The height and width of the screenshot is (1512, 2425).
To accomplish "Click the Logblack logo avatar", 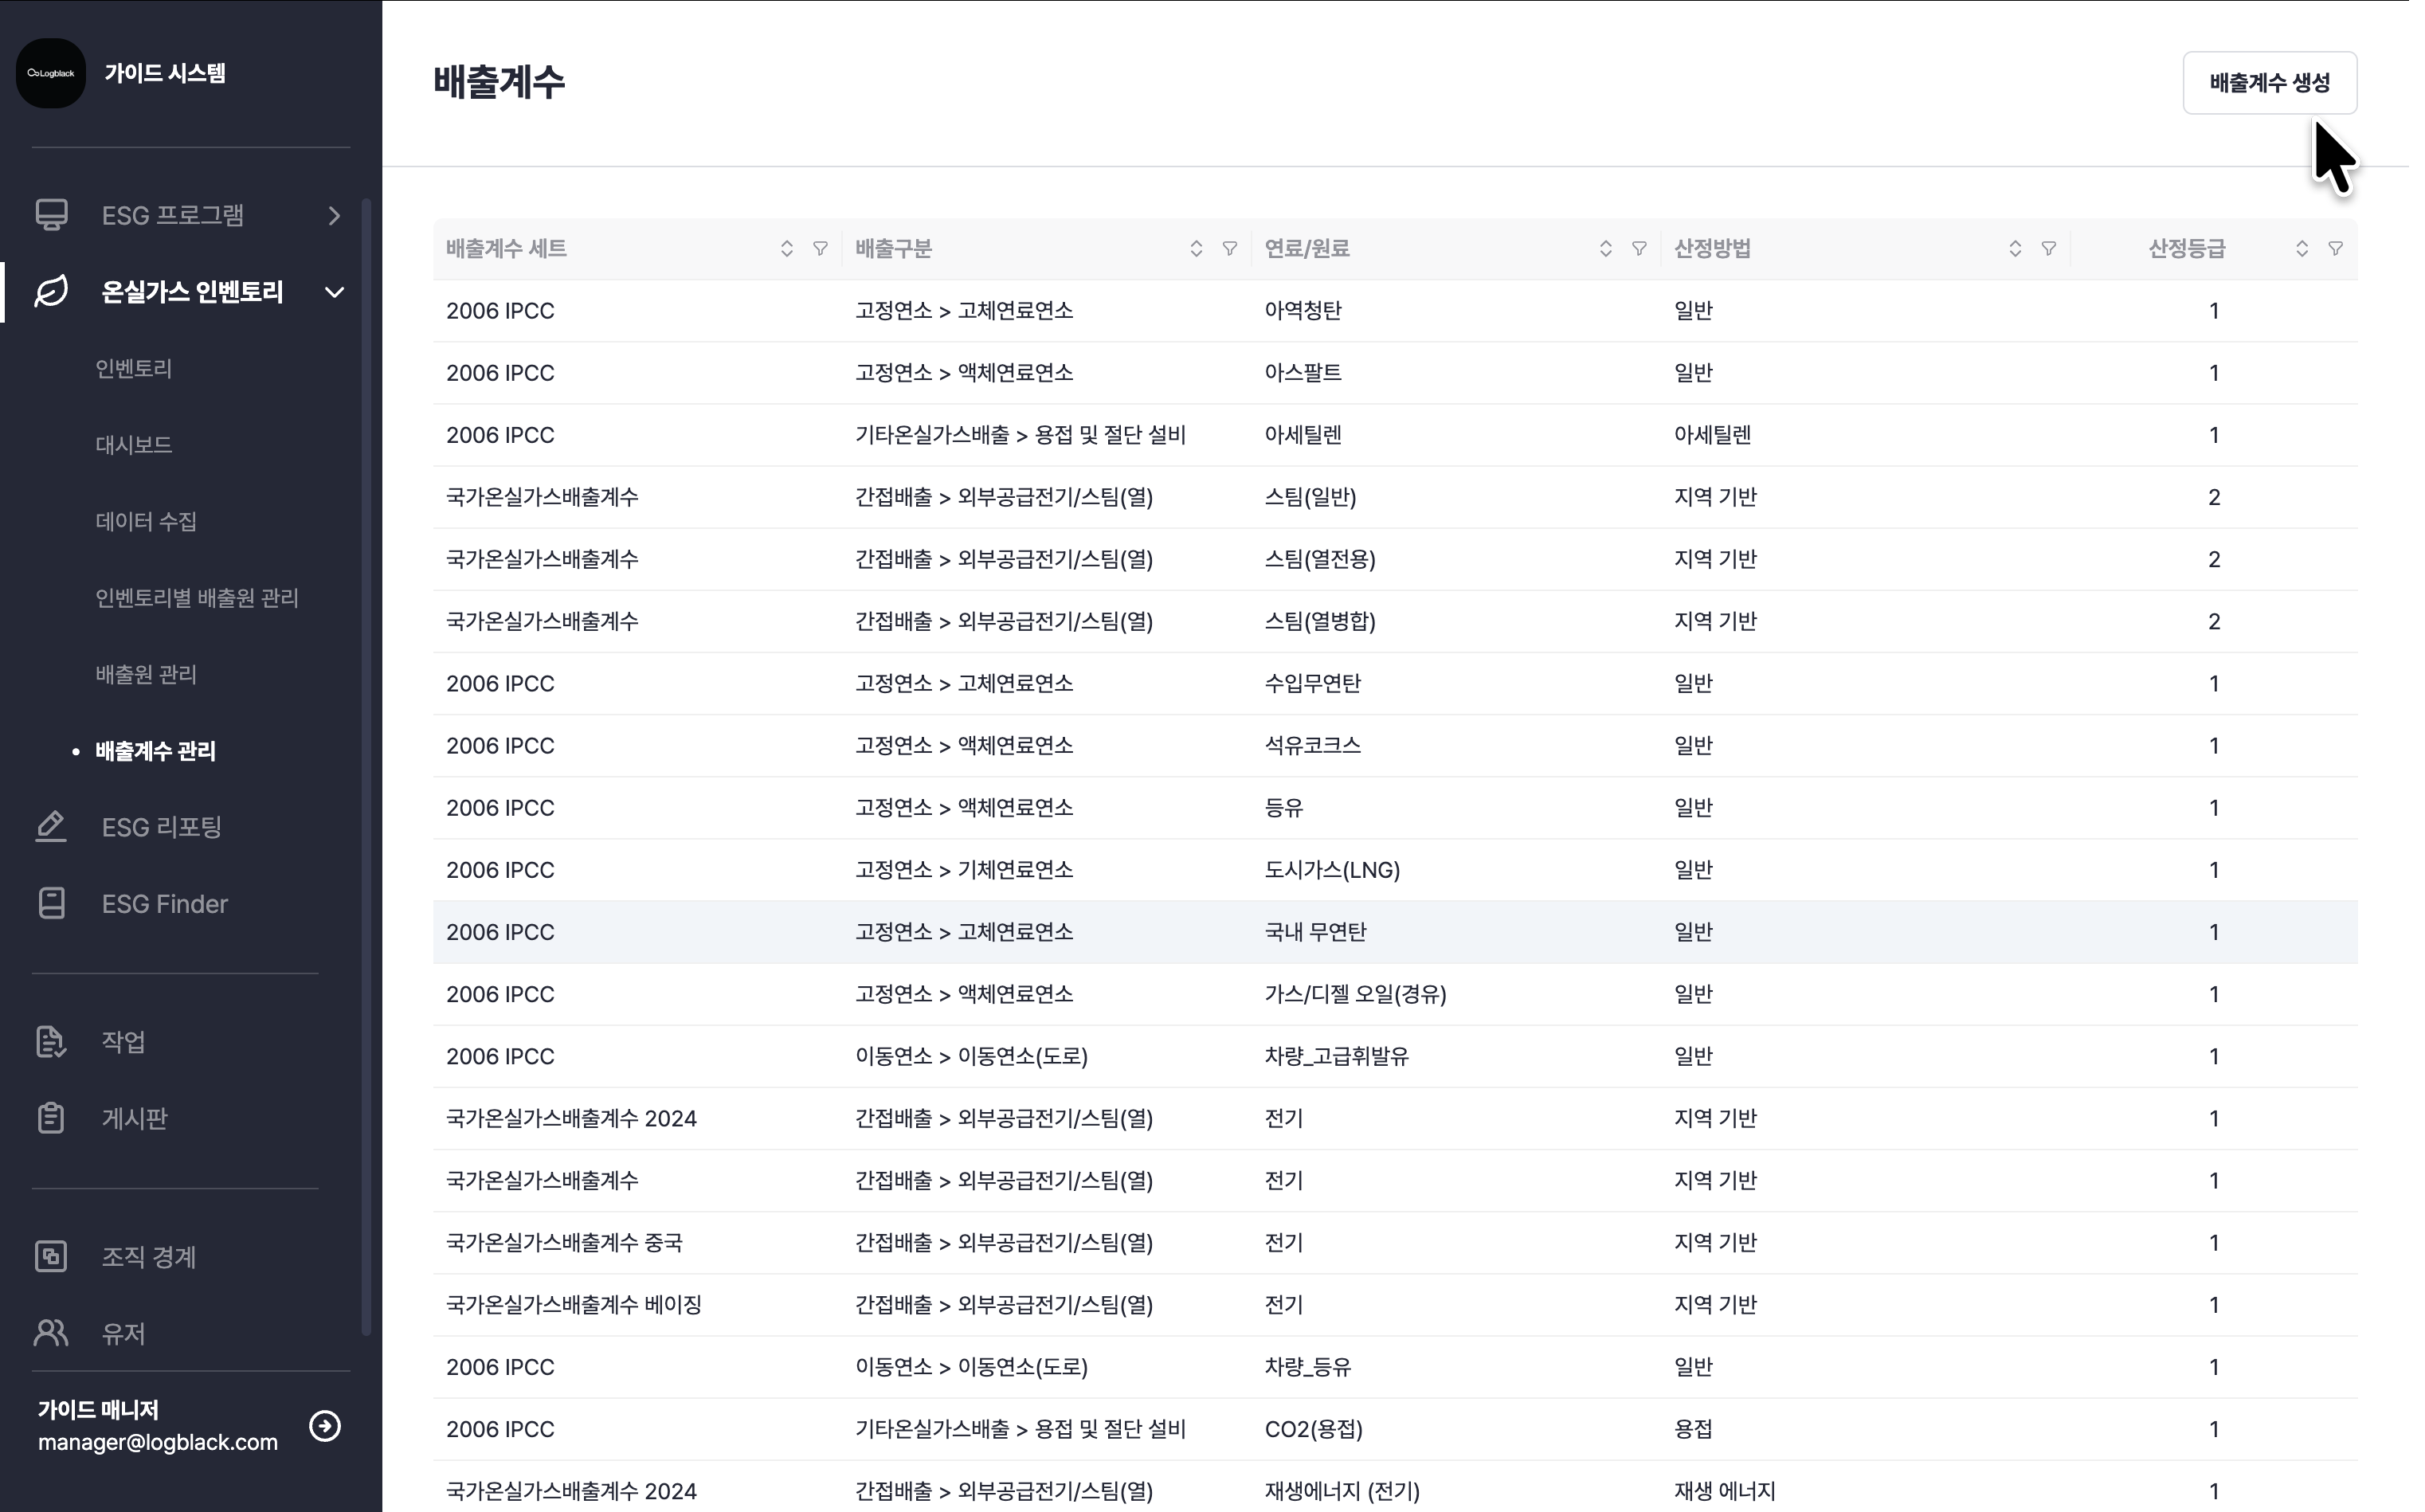I will pyautogui.click(x=51, y=73).
